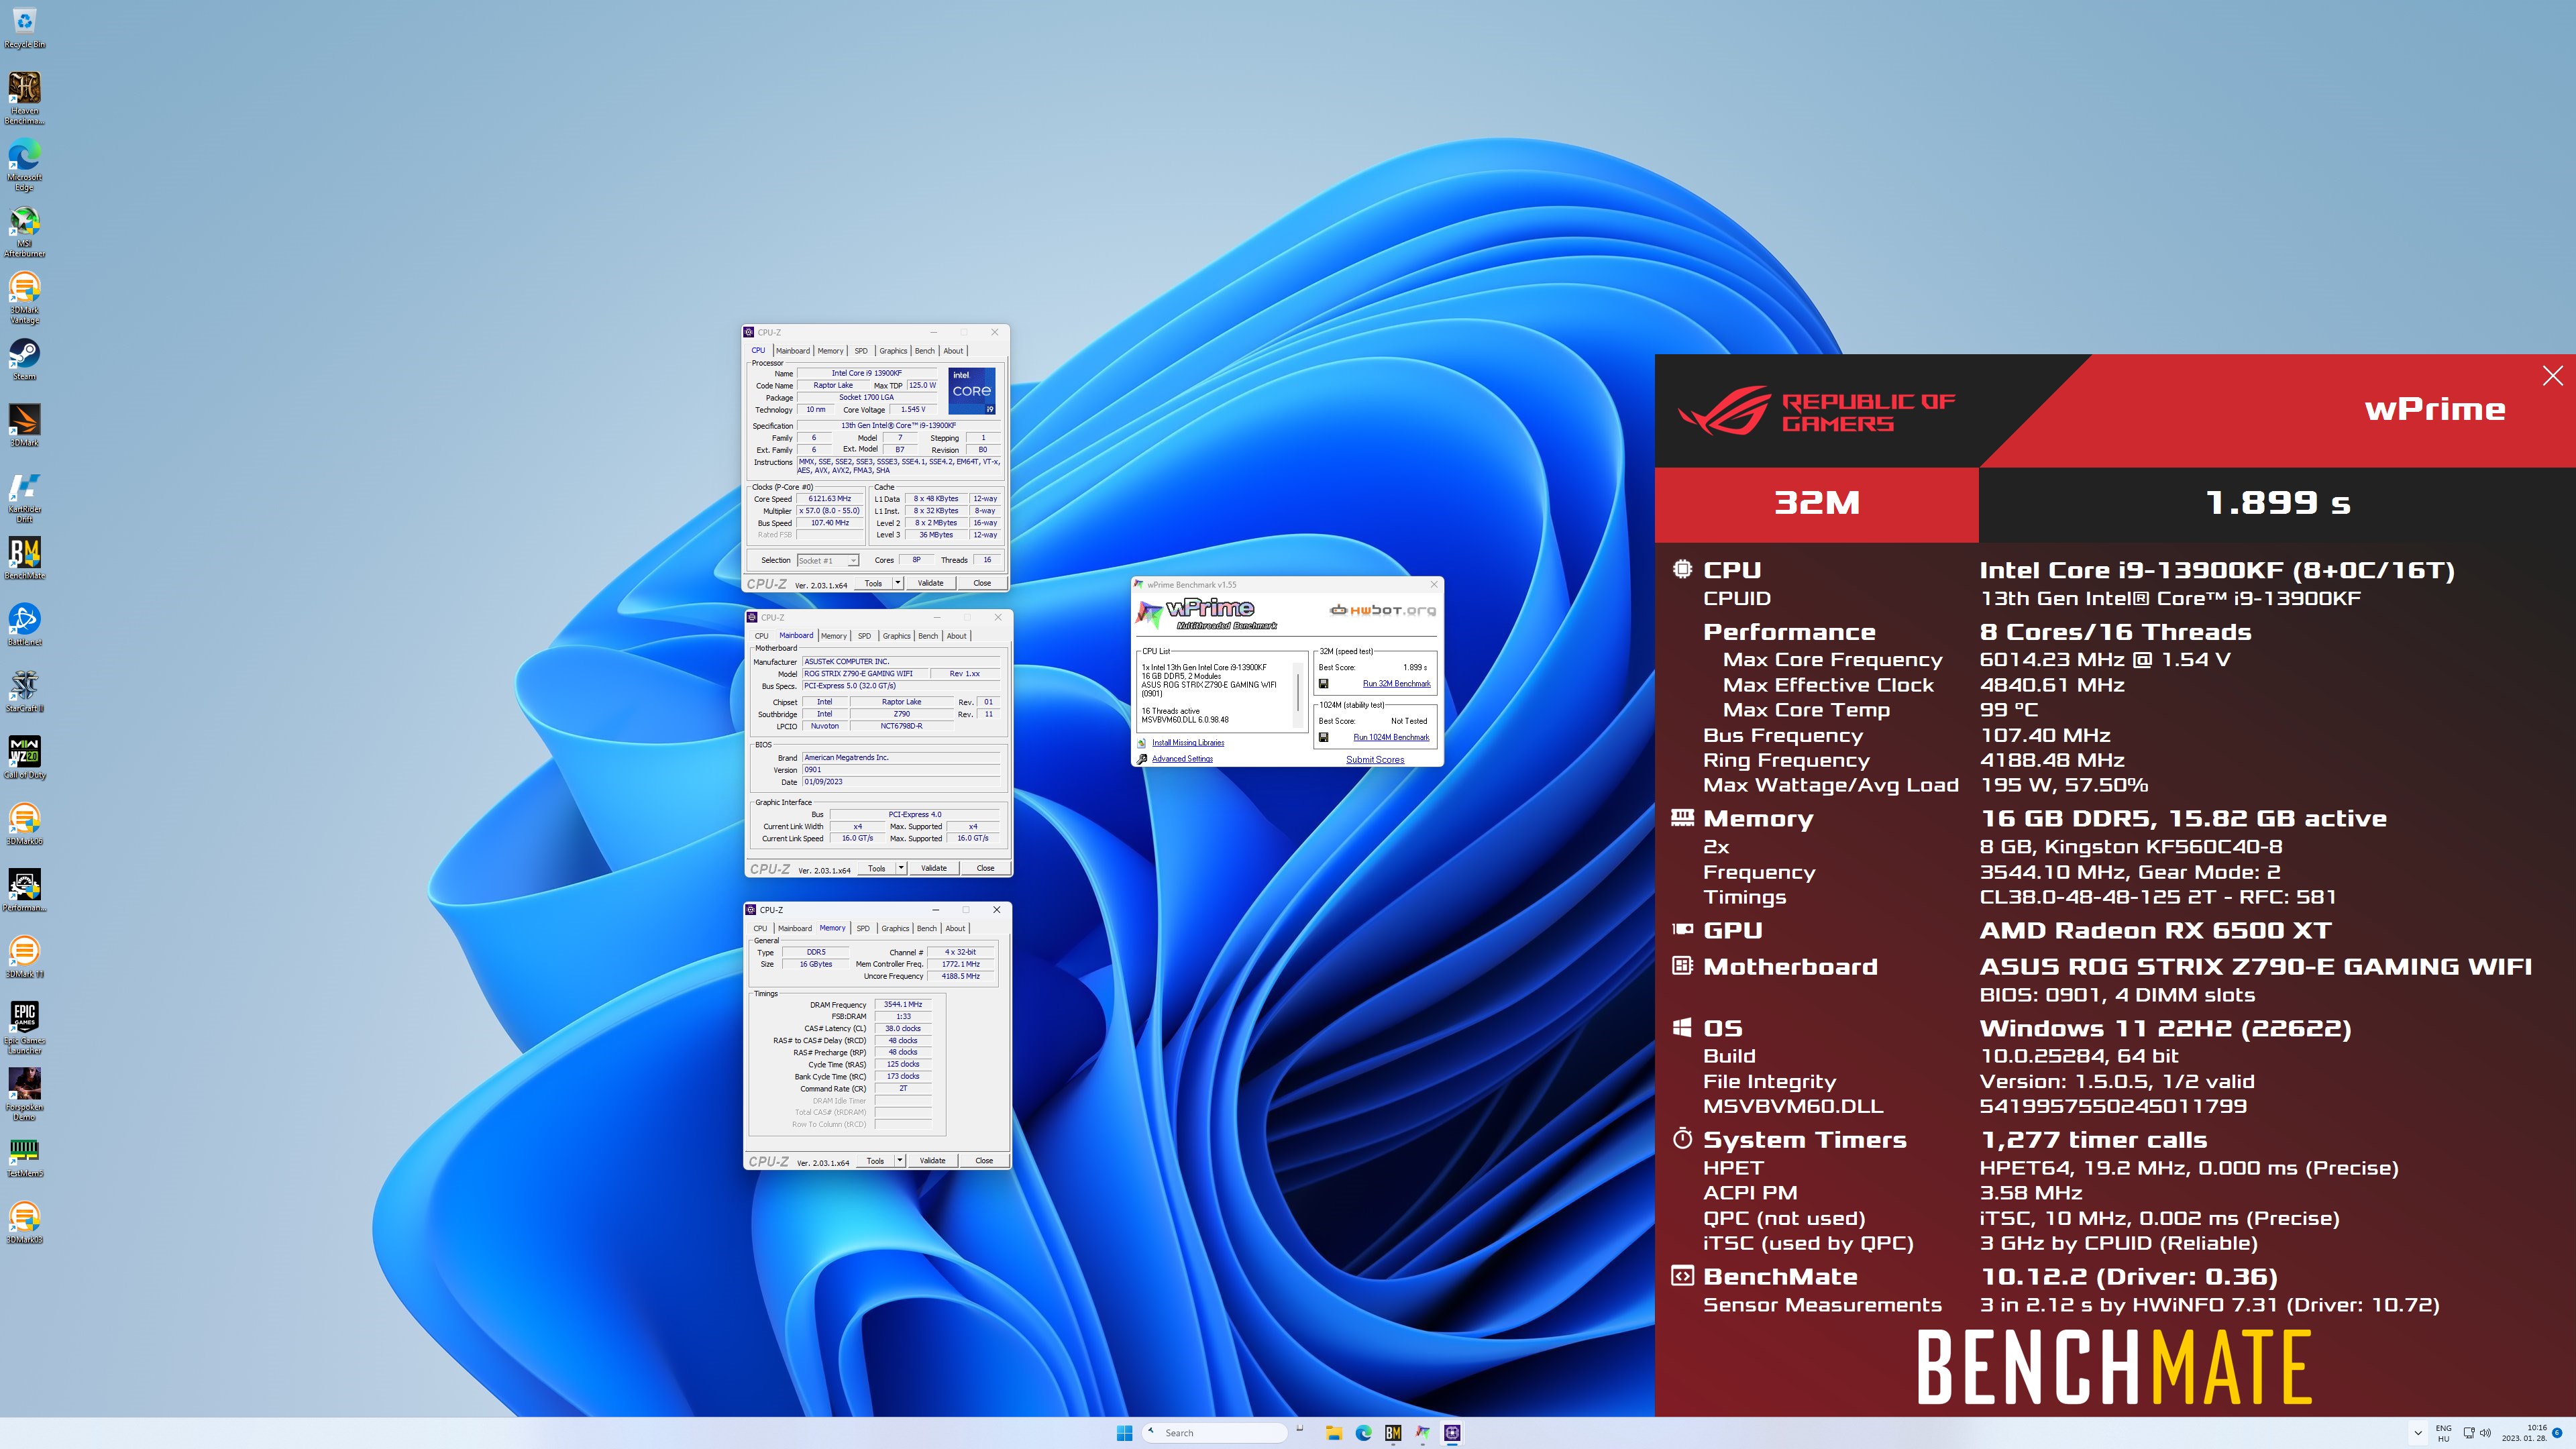Click Install Missing Libraries link in wPrime
This screenshot has width=2576, height=1449.
(1188, 743)
